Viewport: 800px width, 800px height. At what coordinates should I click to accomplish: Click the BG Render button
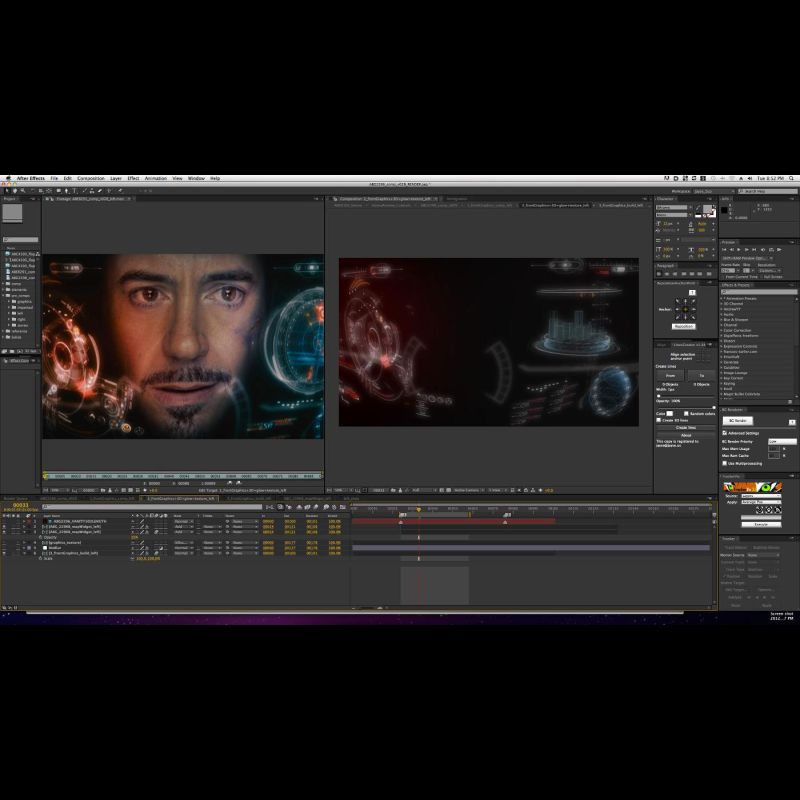(x=738, y=421)
